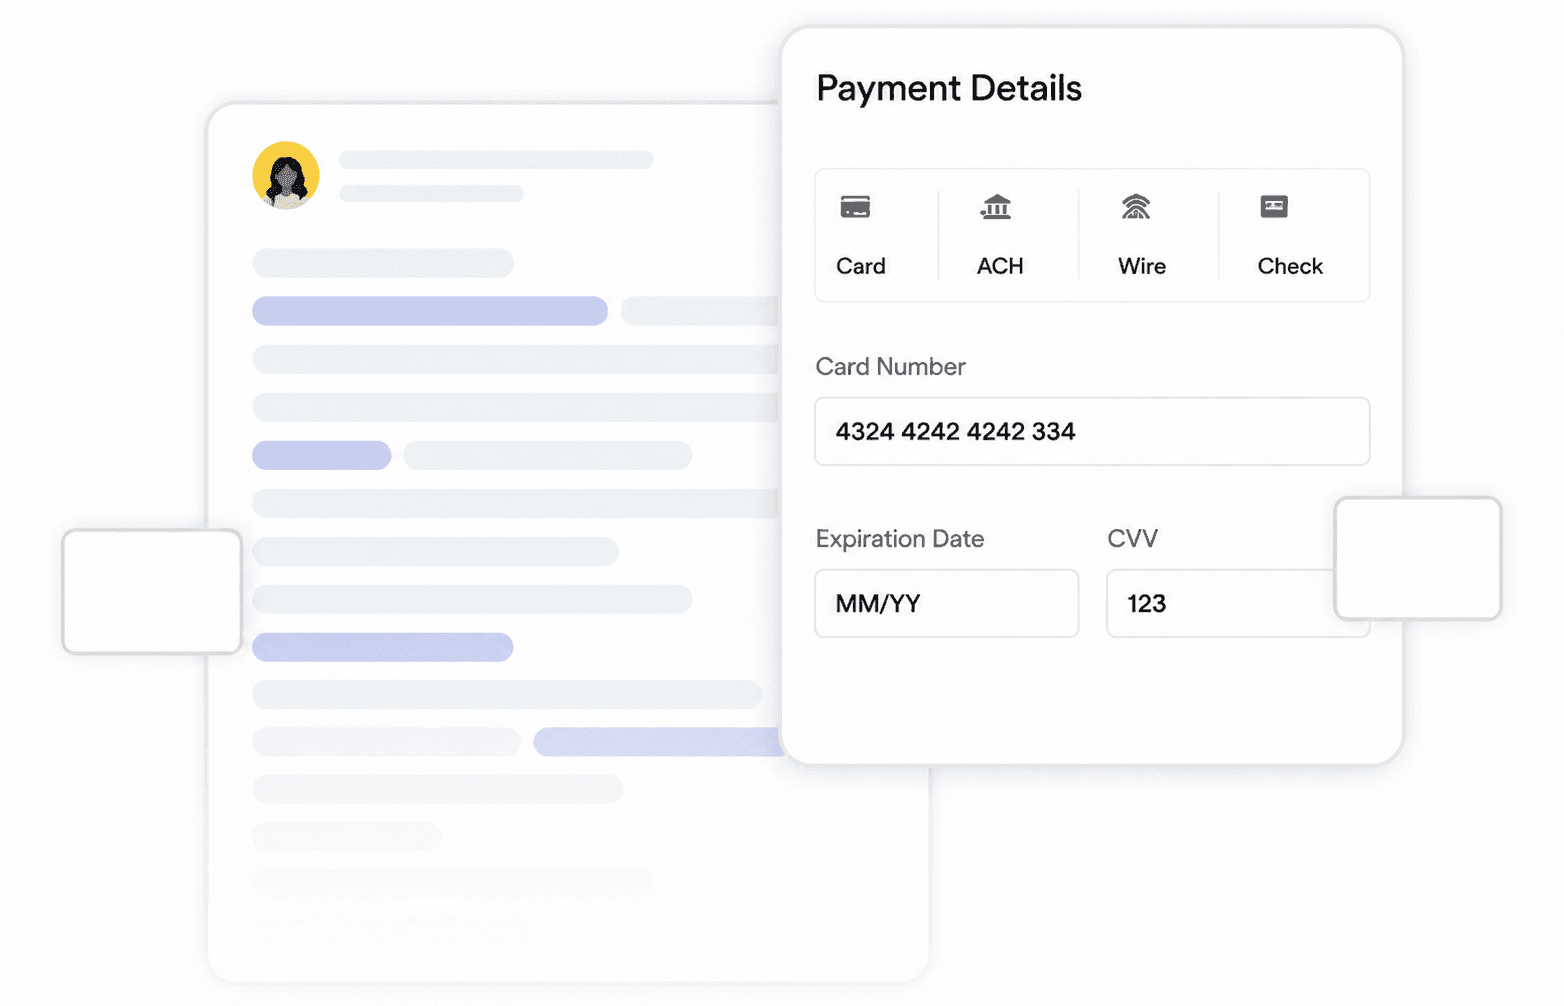1564x1006 pixels.
Task: Click the Payment Details heading
Action: pyautogui.click(x=949, y=88)
